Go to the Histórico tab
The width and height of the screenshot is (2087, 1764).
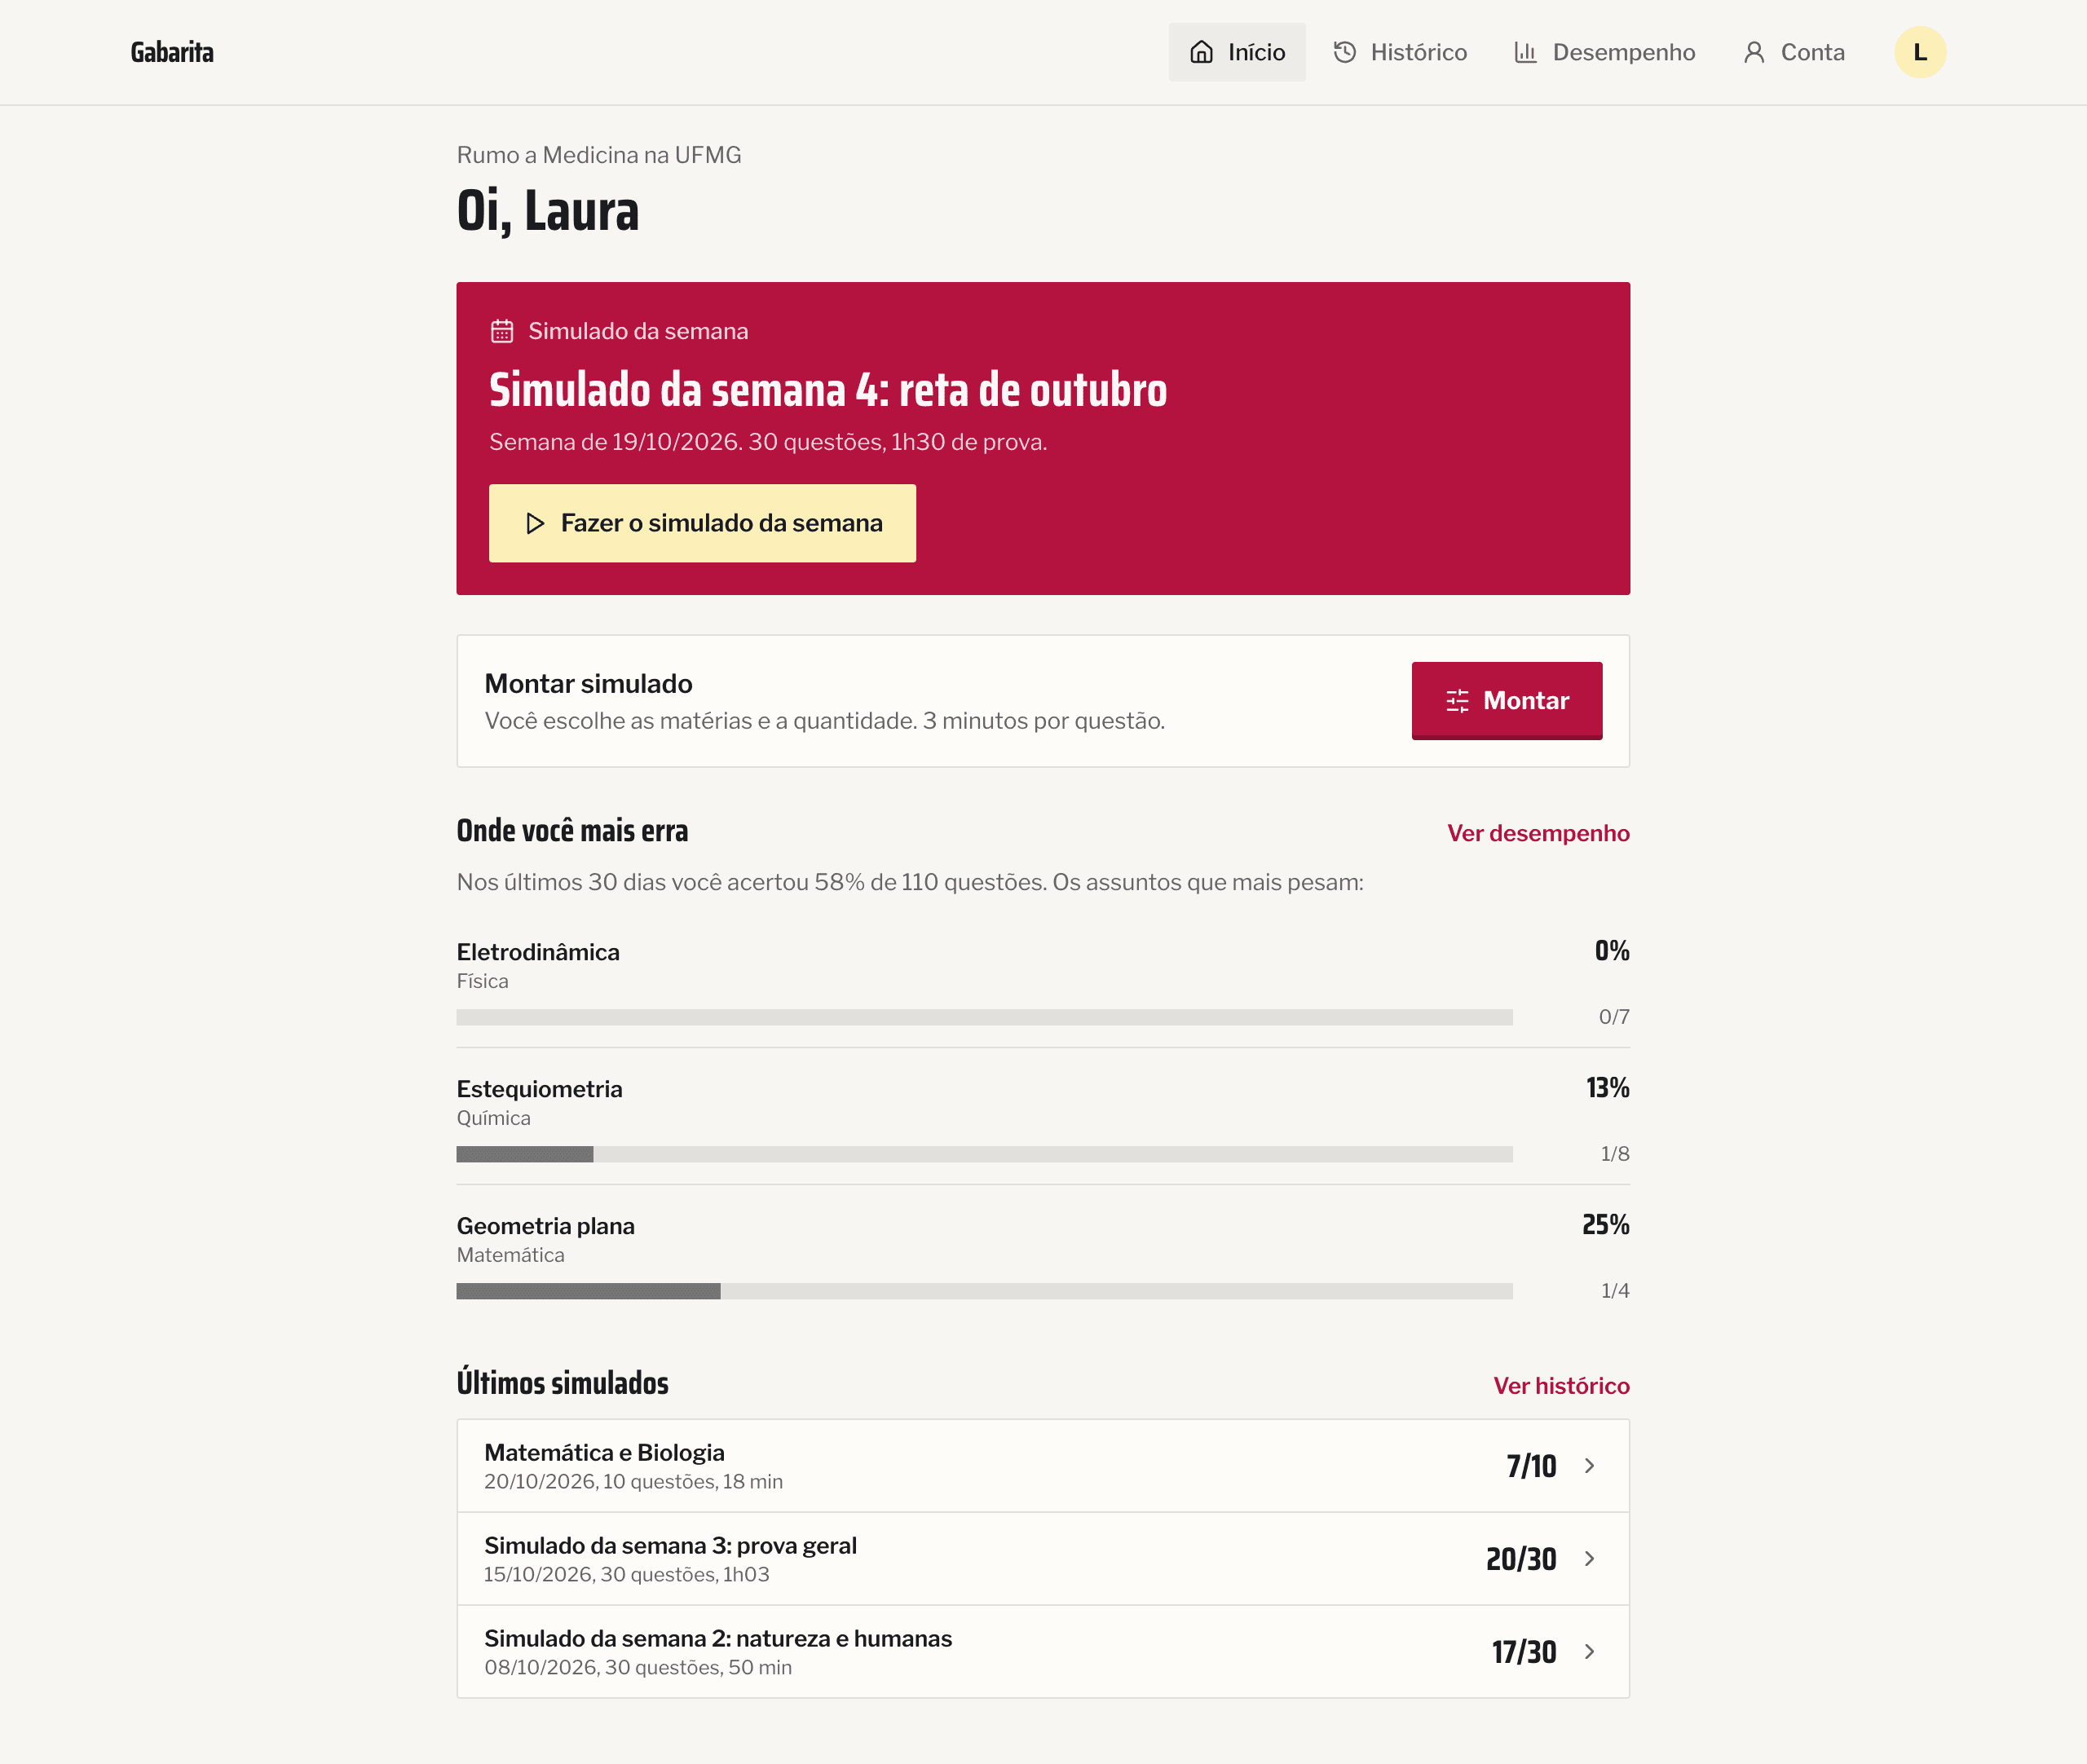pyautogui.click(x=1400, y=52)
